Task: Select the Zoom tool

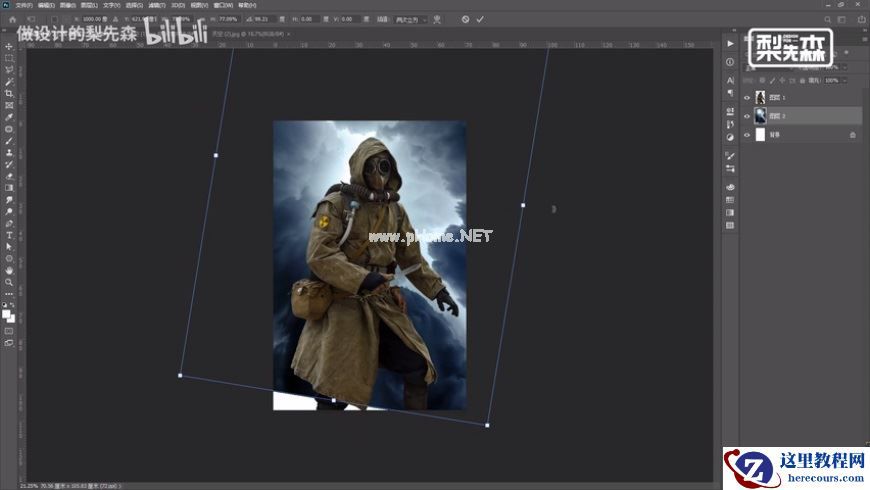Action: tap(9, 282)
